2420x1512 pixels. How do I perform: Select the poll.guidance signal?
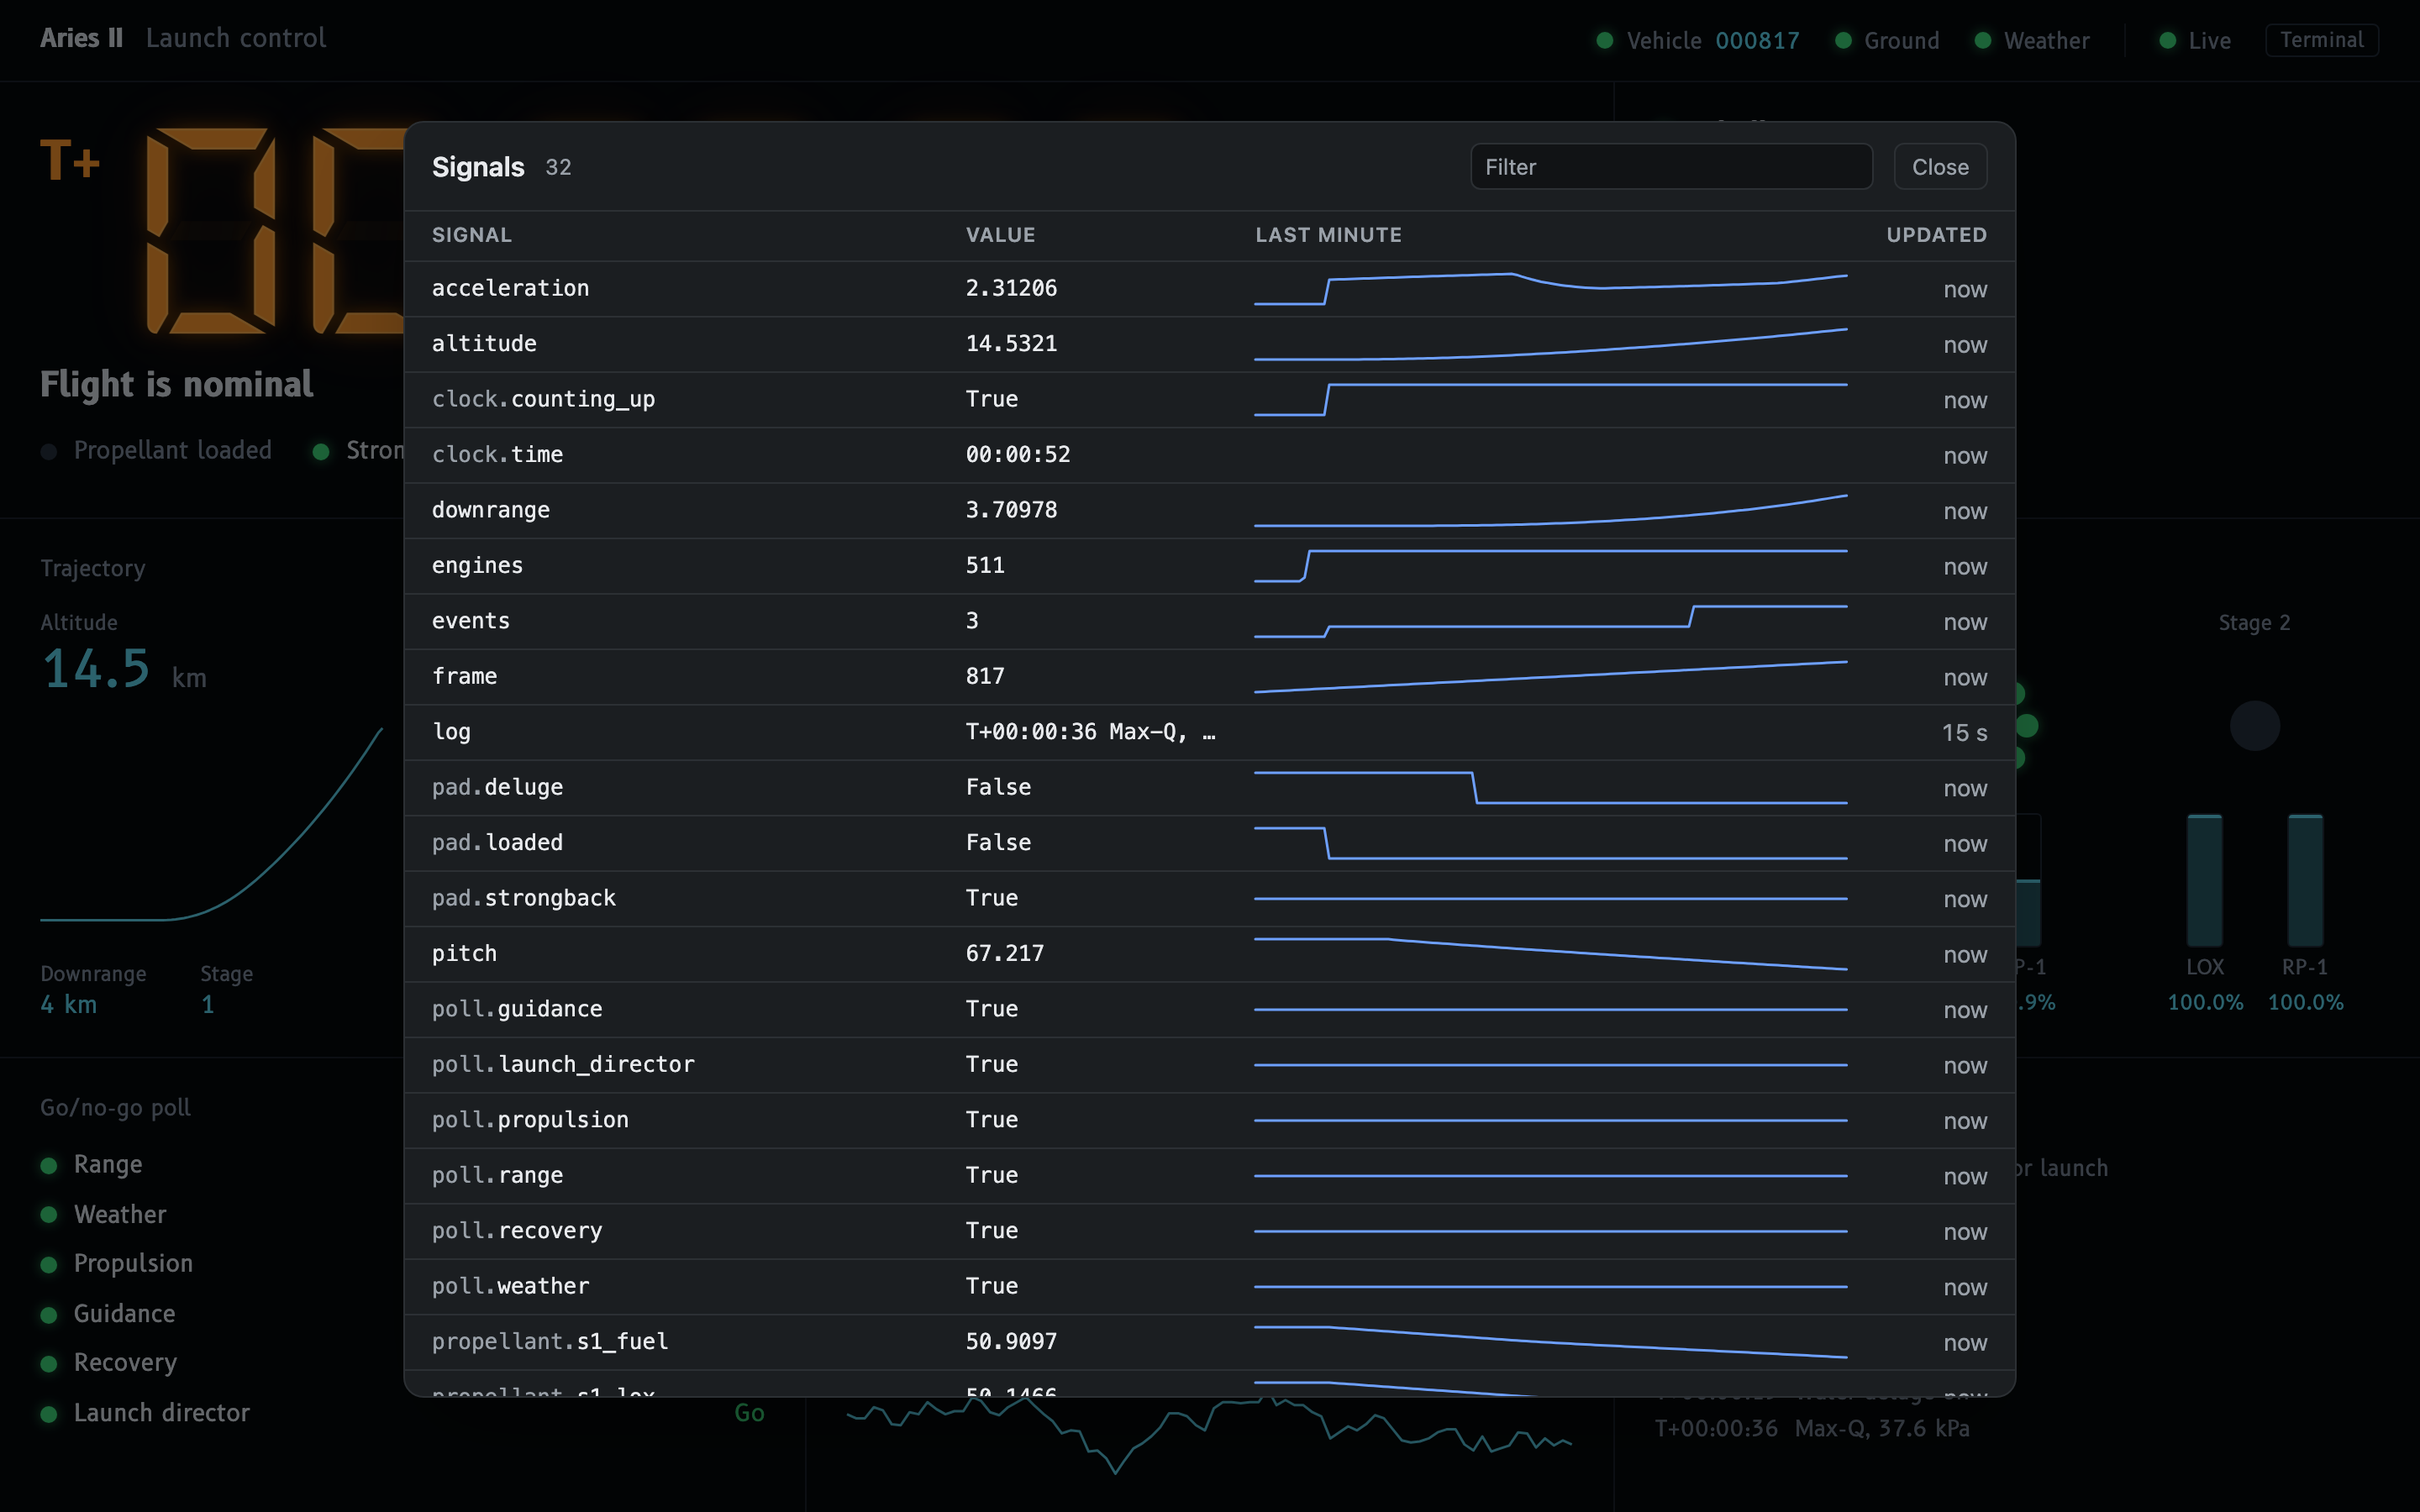(x=1209, y=1009)
